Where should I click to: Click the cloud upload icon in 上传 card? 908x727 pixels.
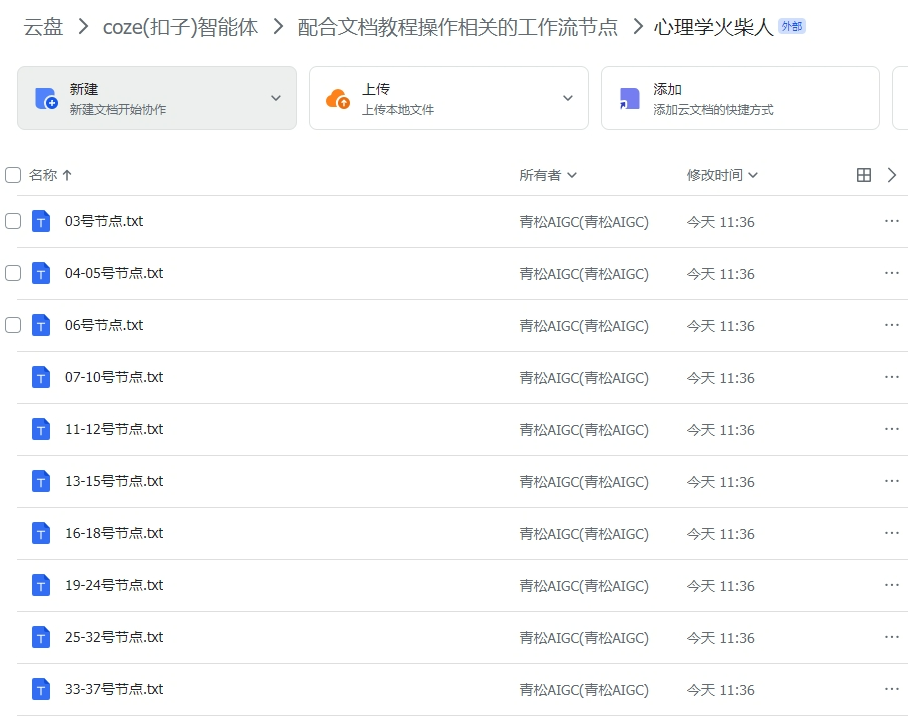coord(336,97)
